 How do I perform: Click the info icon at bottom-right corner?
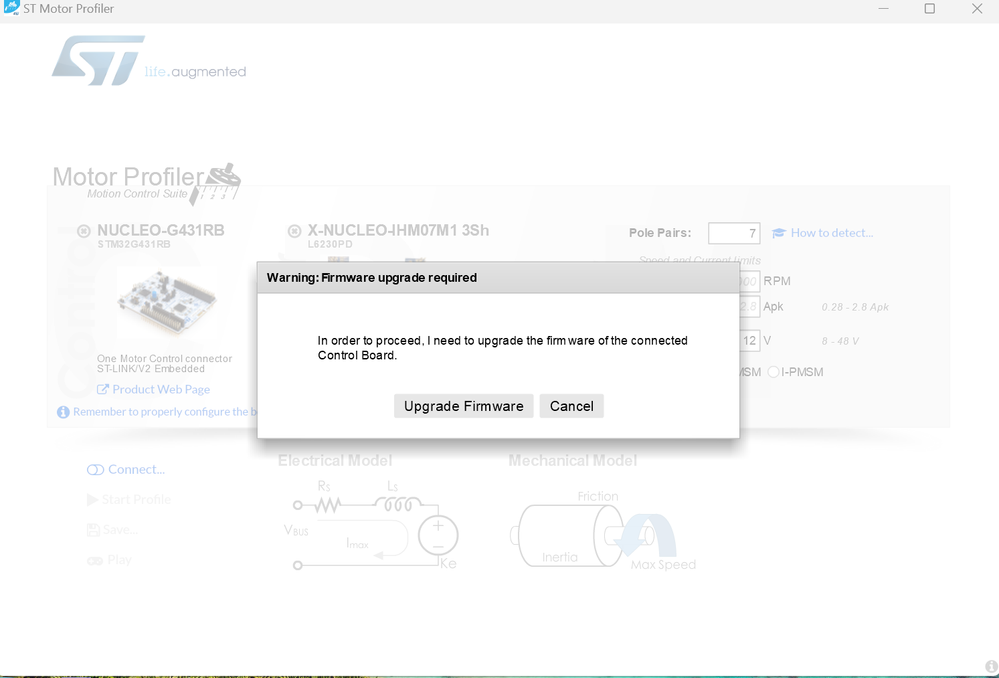(x=991, y=667)
